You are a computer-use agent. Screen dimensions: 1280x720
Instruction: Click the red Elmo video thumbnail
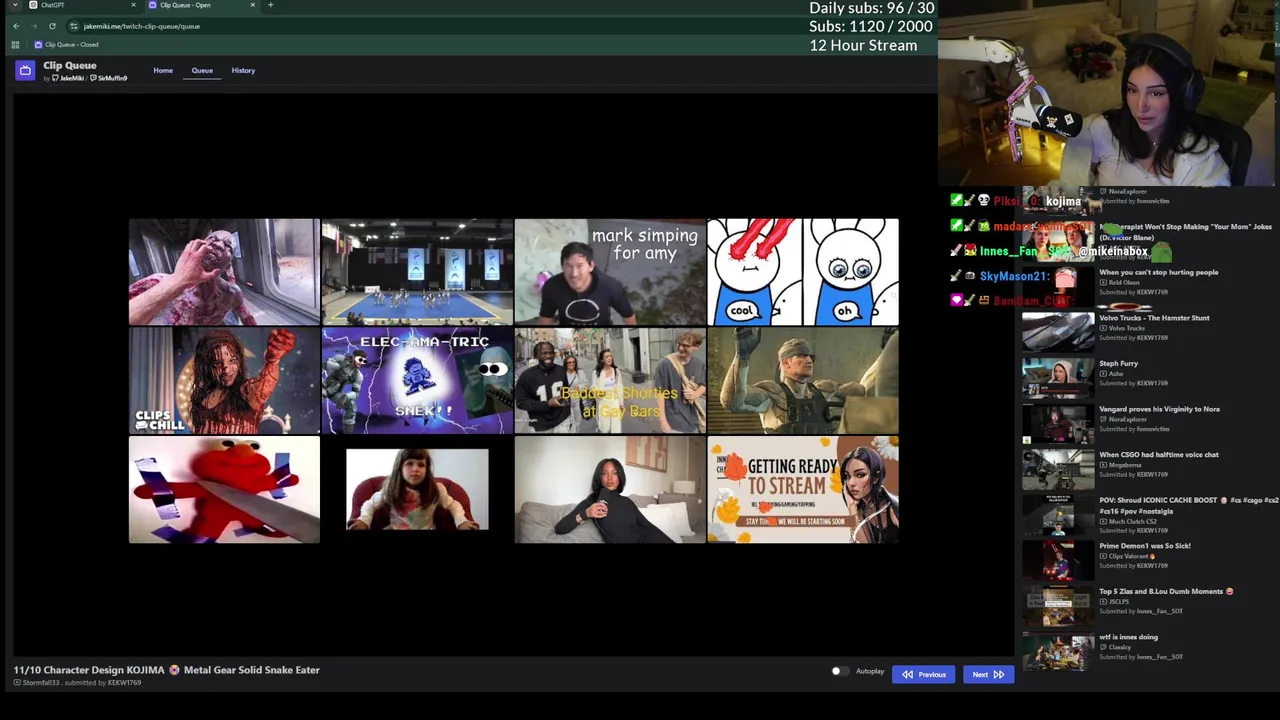pos(224,490)
